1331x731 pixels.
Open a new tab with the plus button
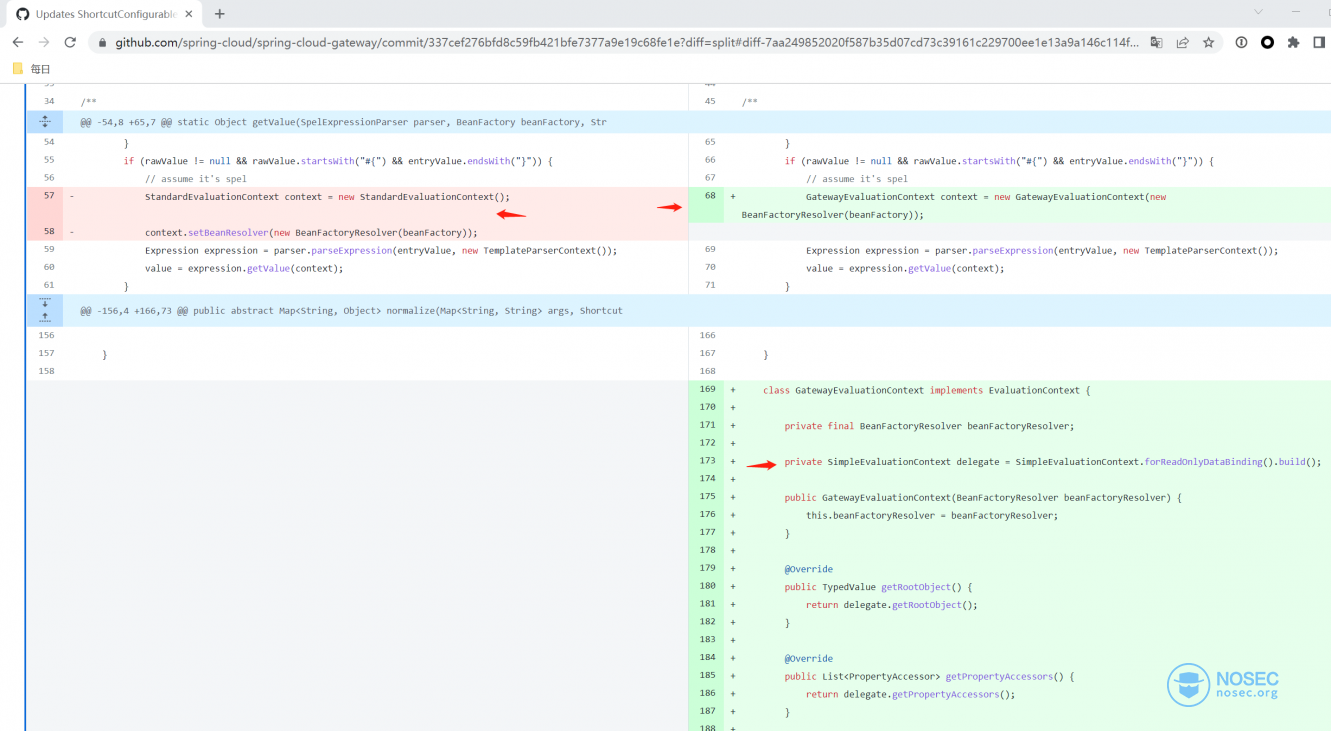222,15
